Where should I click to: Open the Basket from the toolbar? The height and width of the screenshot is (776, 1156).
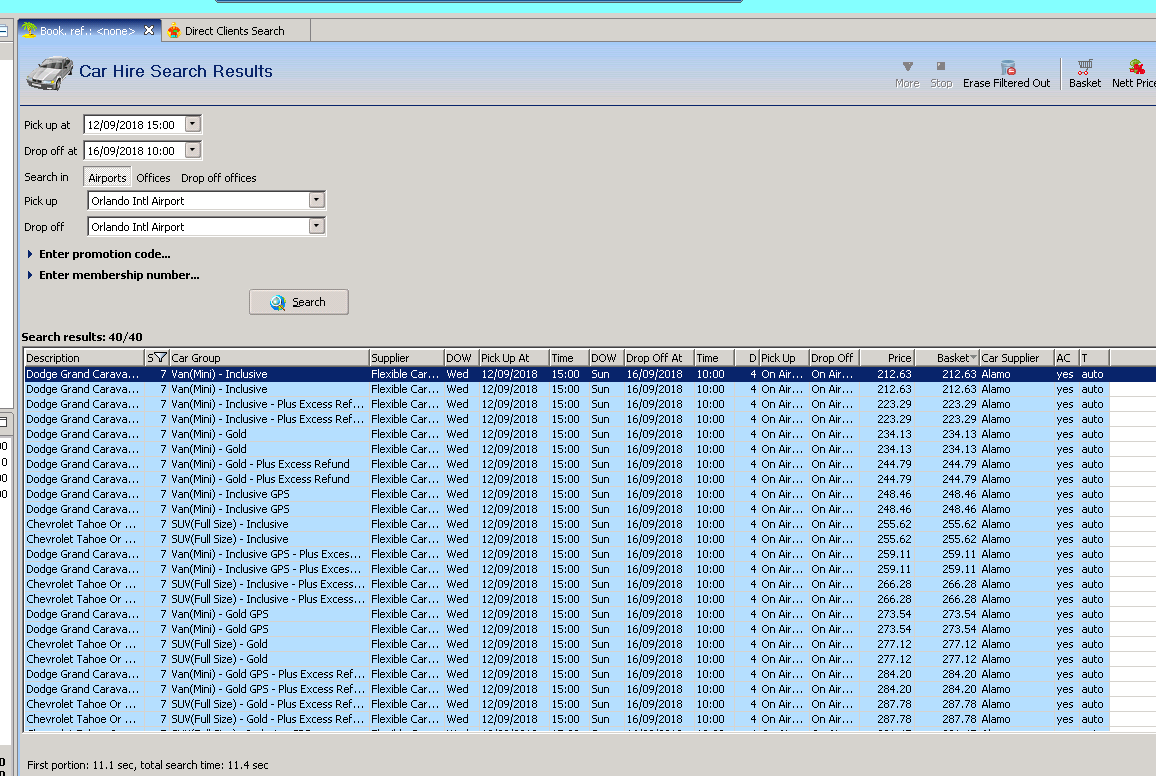tap(1084, 68)
